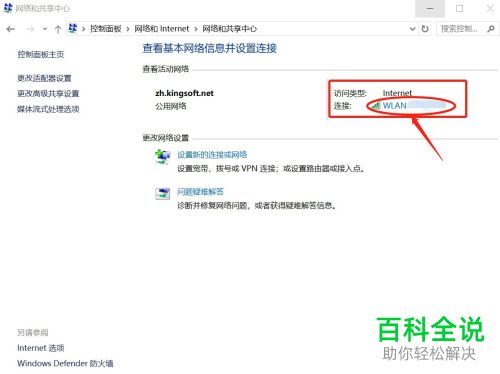Click 问题疑难解答 link

click(200, 192)
